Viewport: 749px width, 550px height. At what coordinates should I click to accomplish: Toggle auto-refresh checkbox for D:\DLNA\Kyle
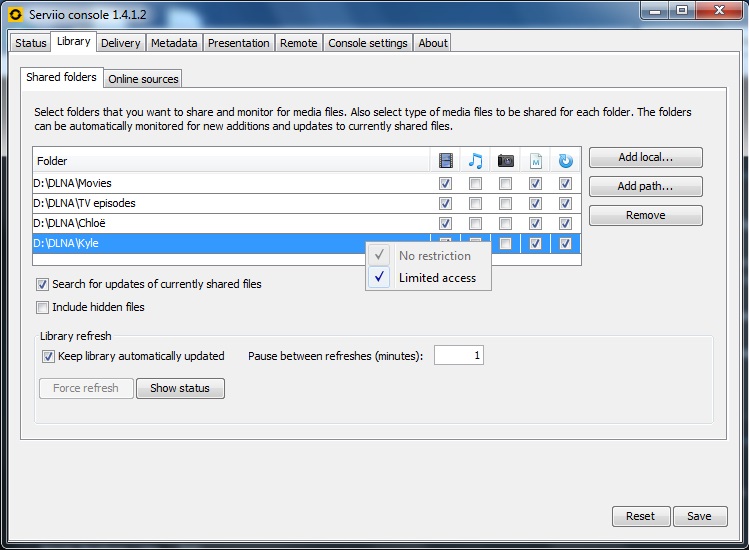tap(566, 244)
